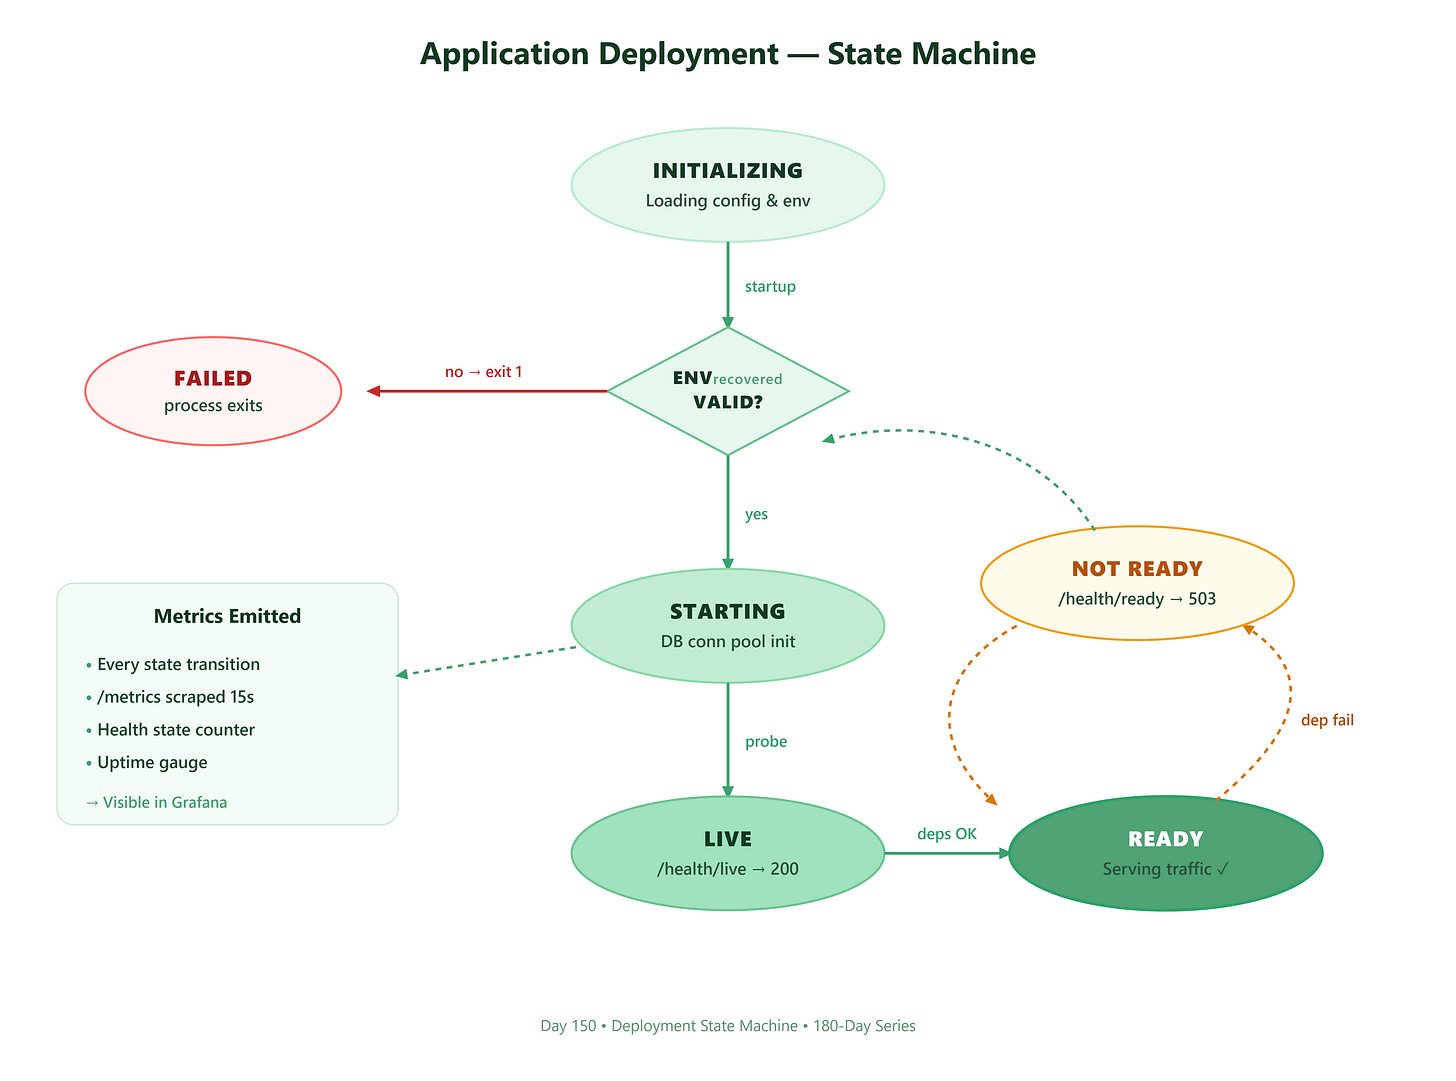Click the NOT READY state node
This screenshot has width=1456, height=1081.
[1137, 583]
